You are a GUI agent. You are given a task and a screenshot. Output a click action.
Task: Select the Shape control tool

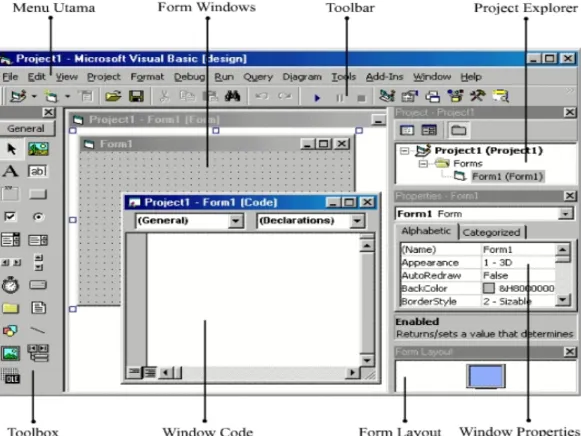10,330
